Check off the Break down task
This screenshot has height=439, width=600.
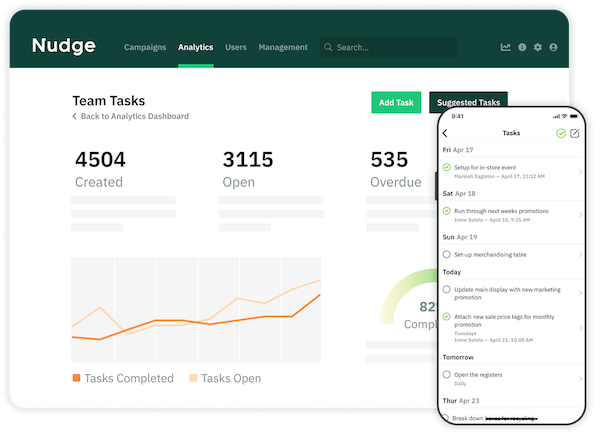445,418
